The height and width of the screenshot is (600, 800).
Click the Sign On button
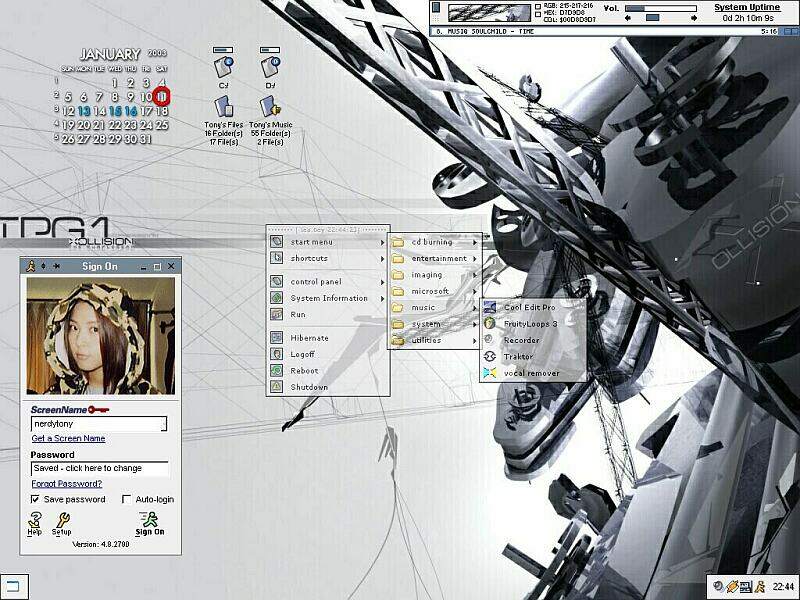click(x=150, y=521)
